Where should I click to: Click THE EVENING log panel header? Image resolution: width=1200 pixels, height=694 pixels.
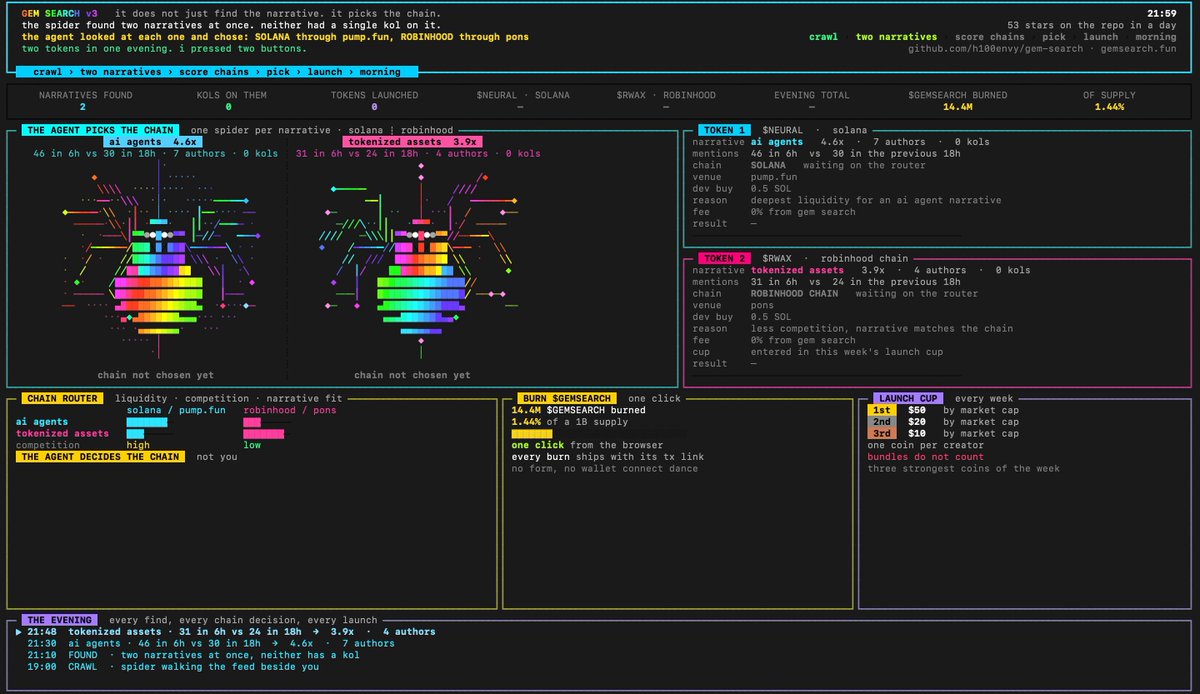click(61, 620)
